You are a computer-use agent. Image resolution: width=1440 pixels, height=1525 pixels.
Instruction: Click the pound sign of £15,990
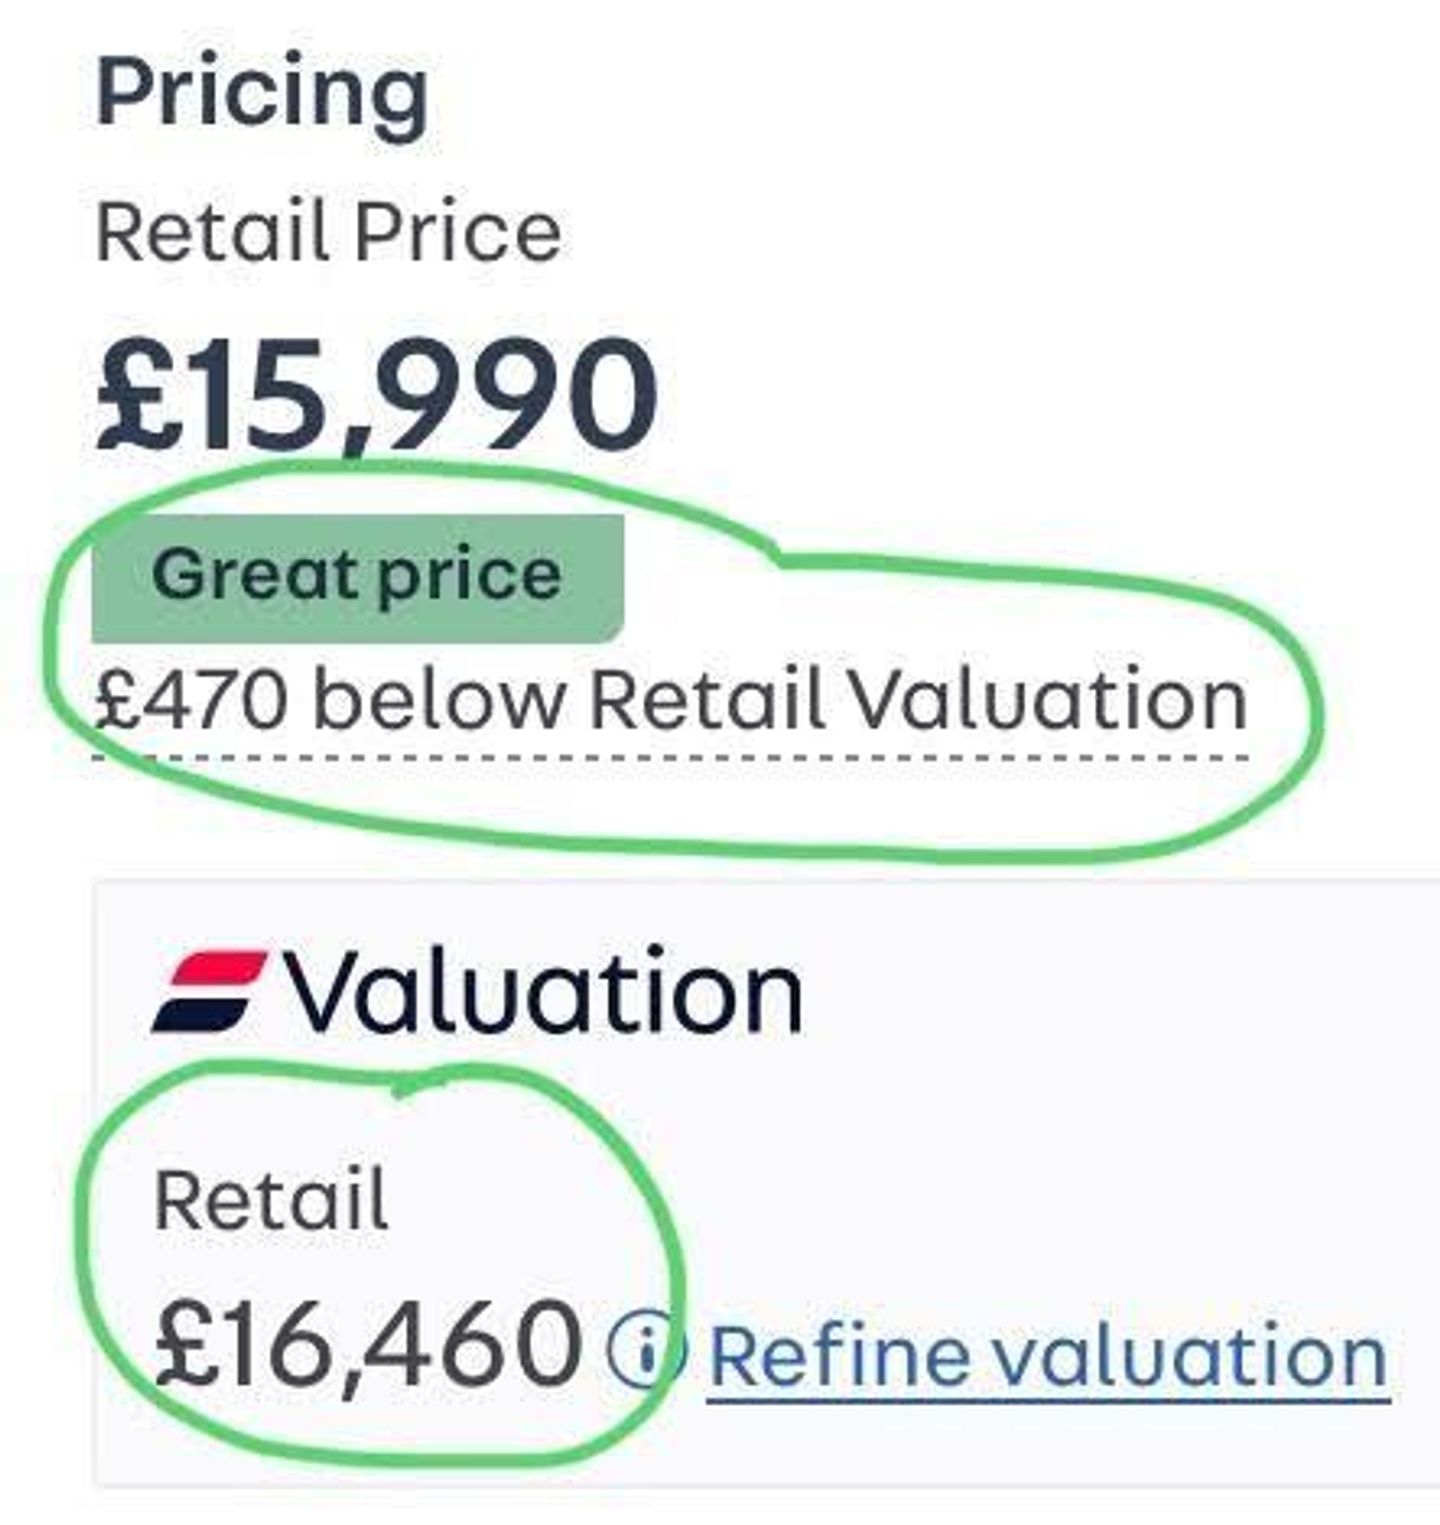click(x=130, y=398)
